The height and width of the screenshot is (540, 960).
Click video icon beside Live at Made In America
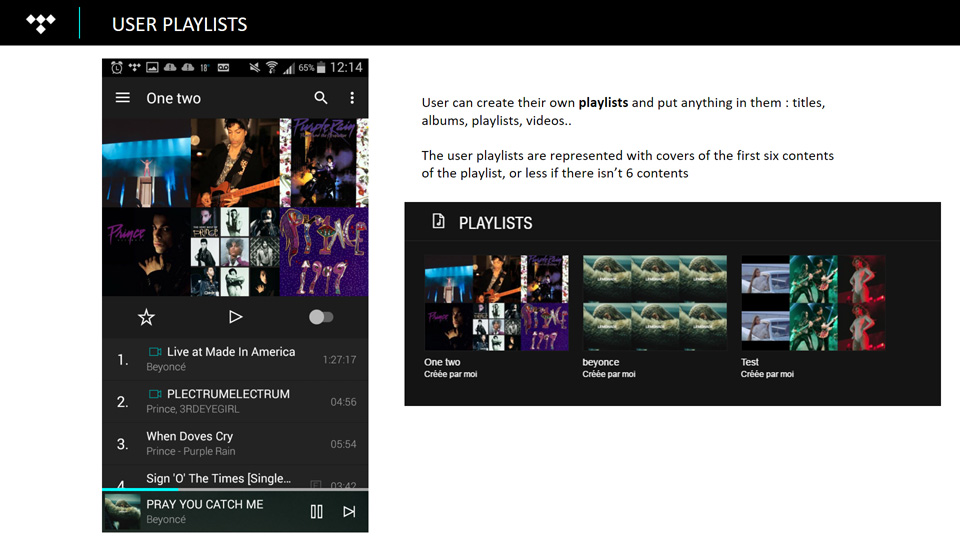coord(155,351)
